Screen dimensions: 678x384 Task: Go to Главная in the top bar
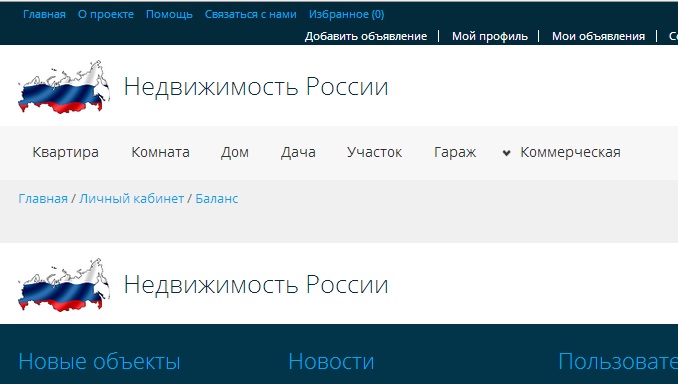pos(44,14)
